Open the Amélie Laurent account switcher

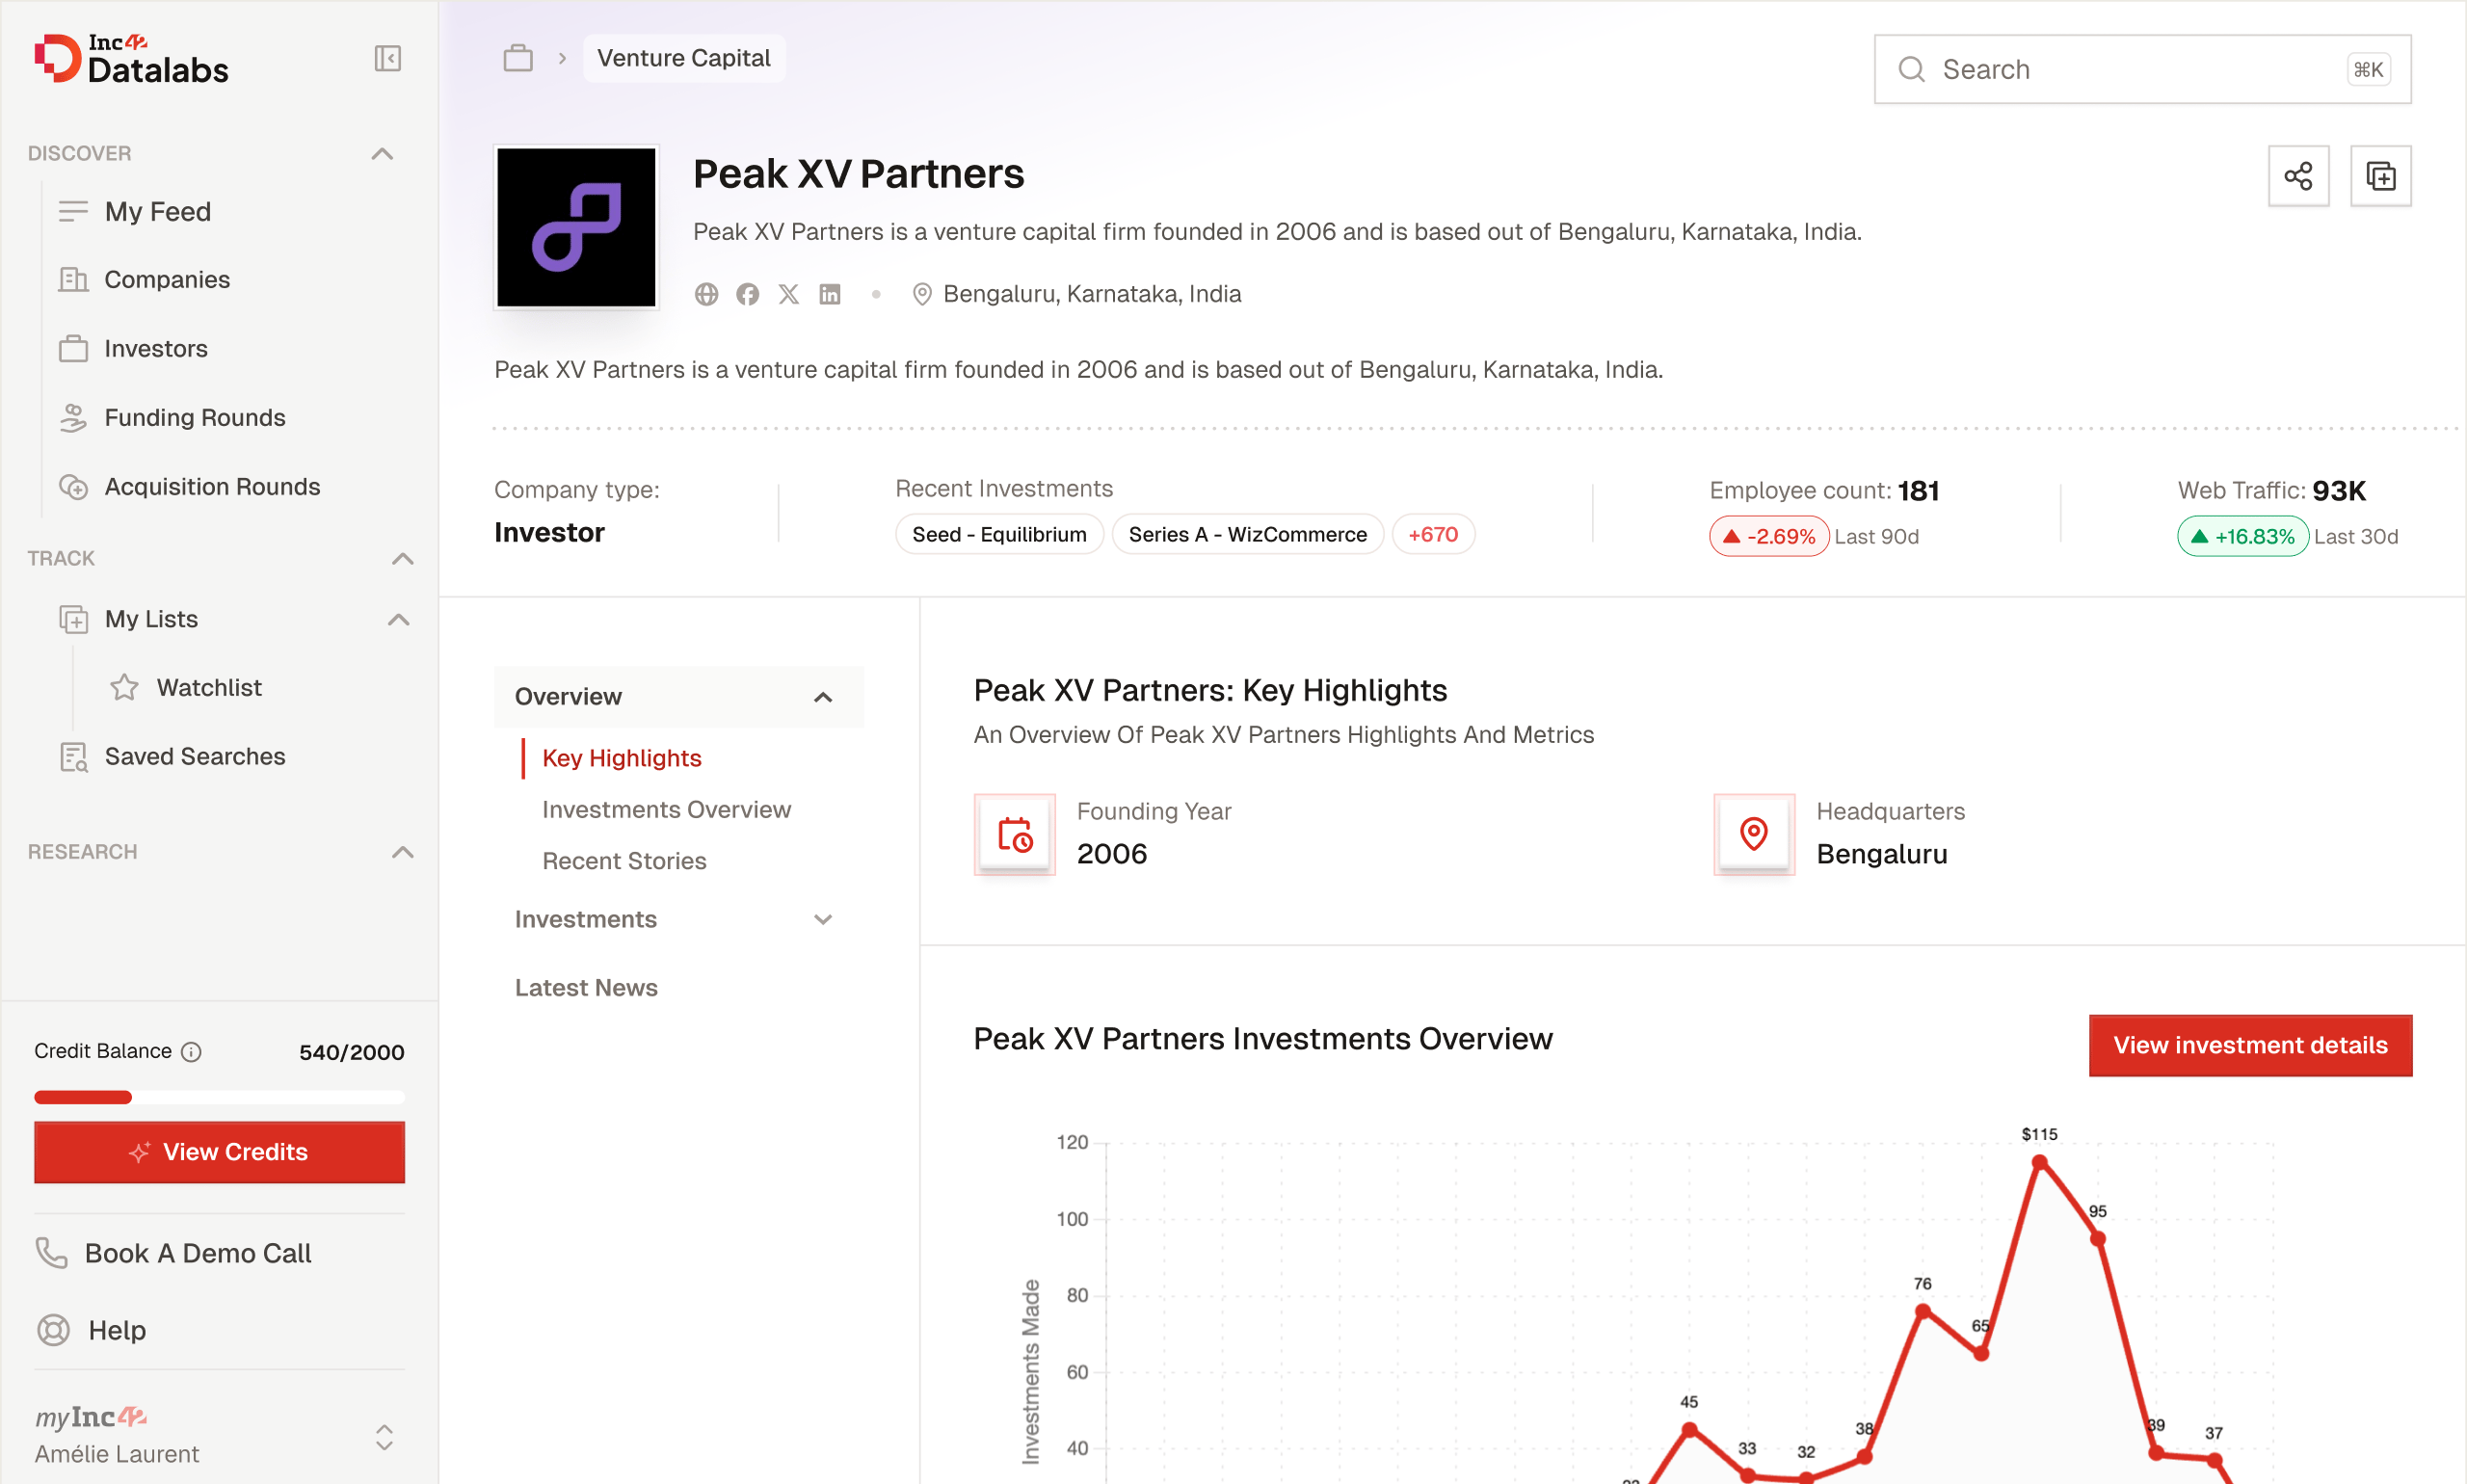pyautogui.click(x=384, y=1437)
